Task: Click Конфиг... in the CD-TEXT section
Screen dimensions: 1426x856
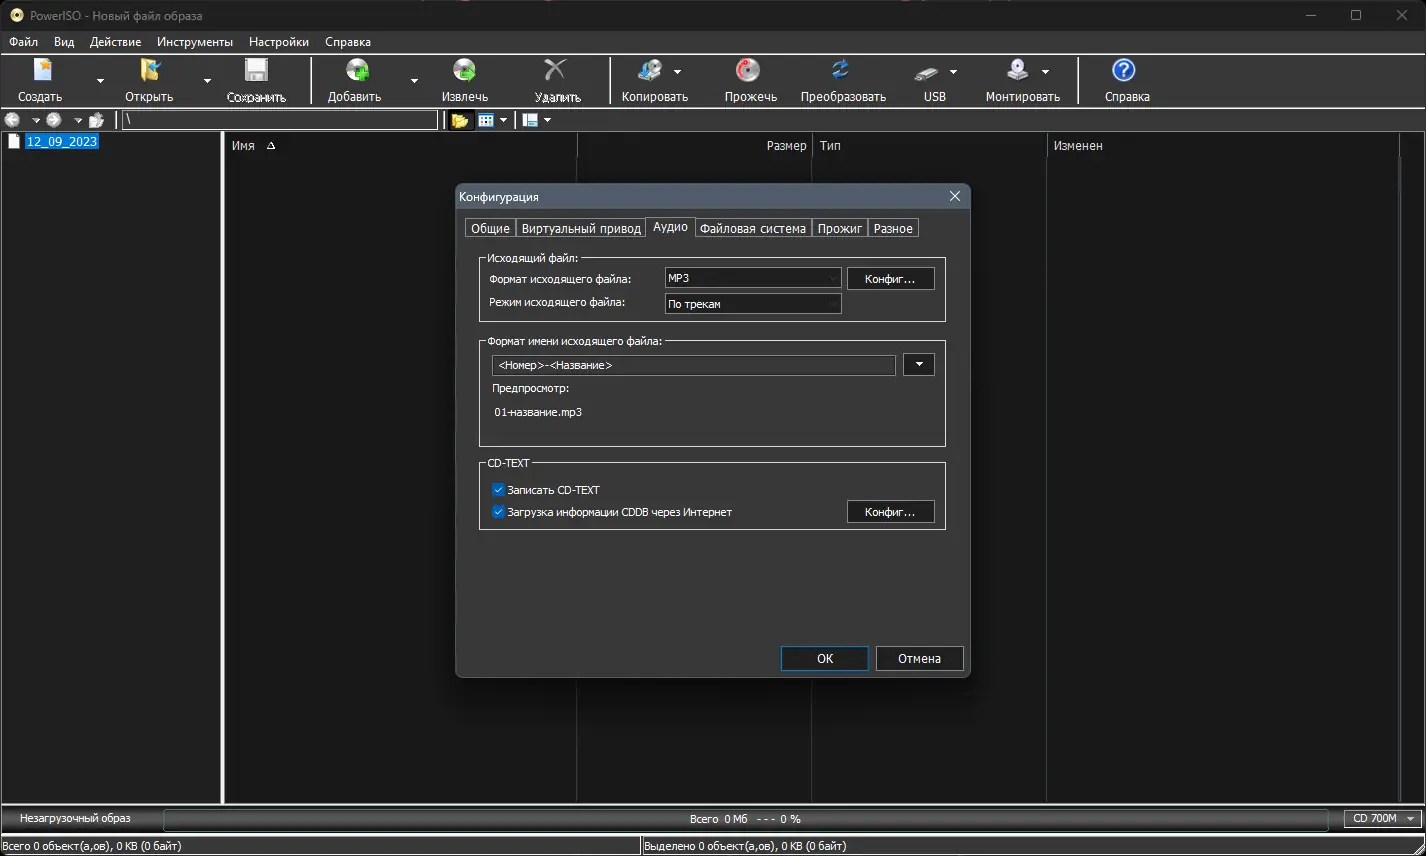Action: (x=890, y=512)
